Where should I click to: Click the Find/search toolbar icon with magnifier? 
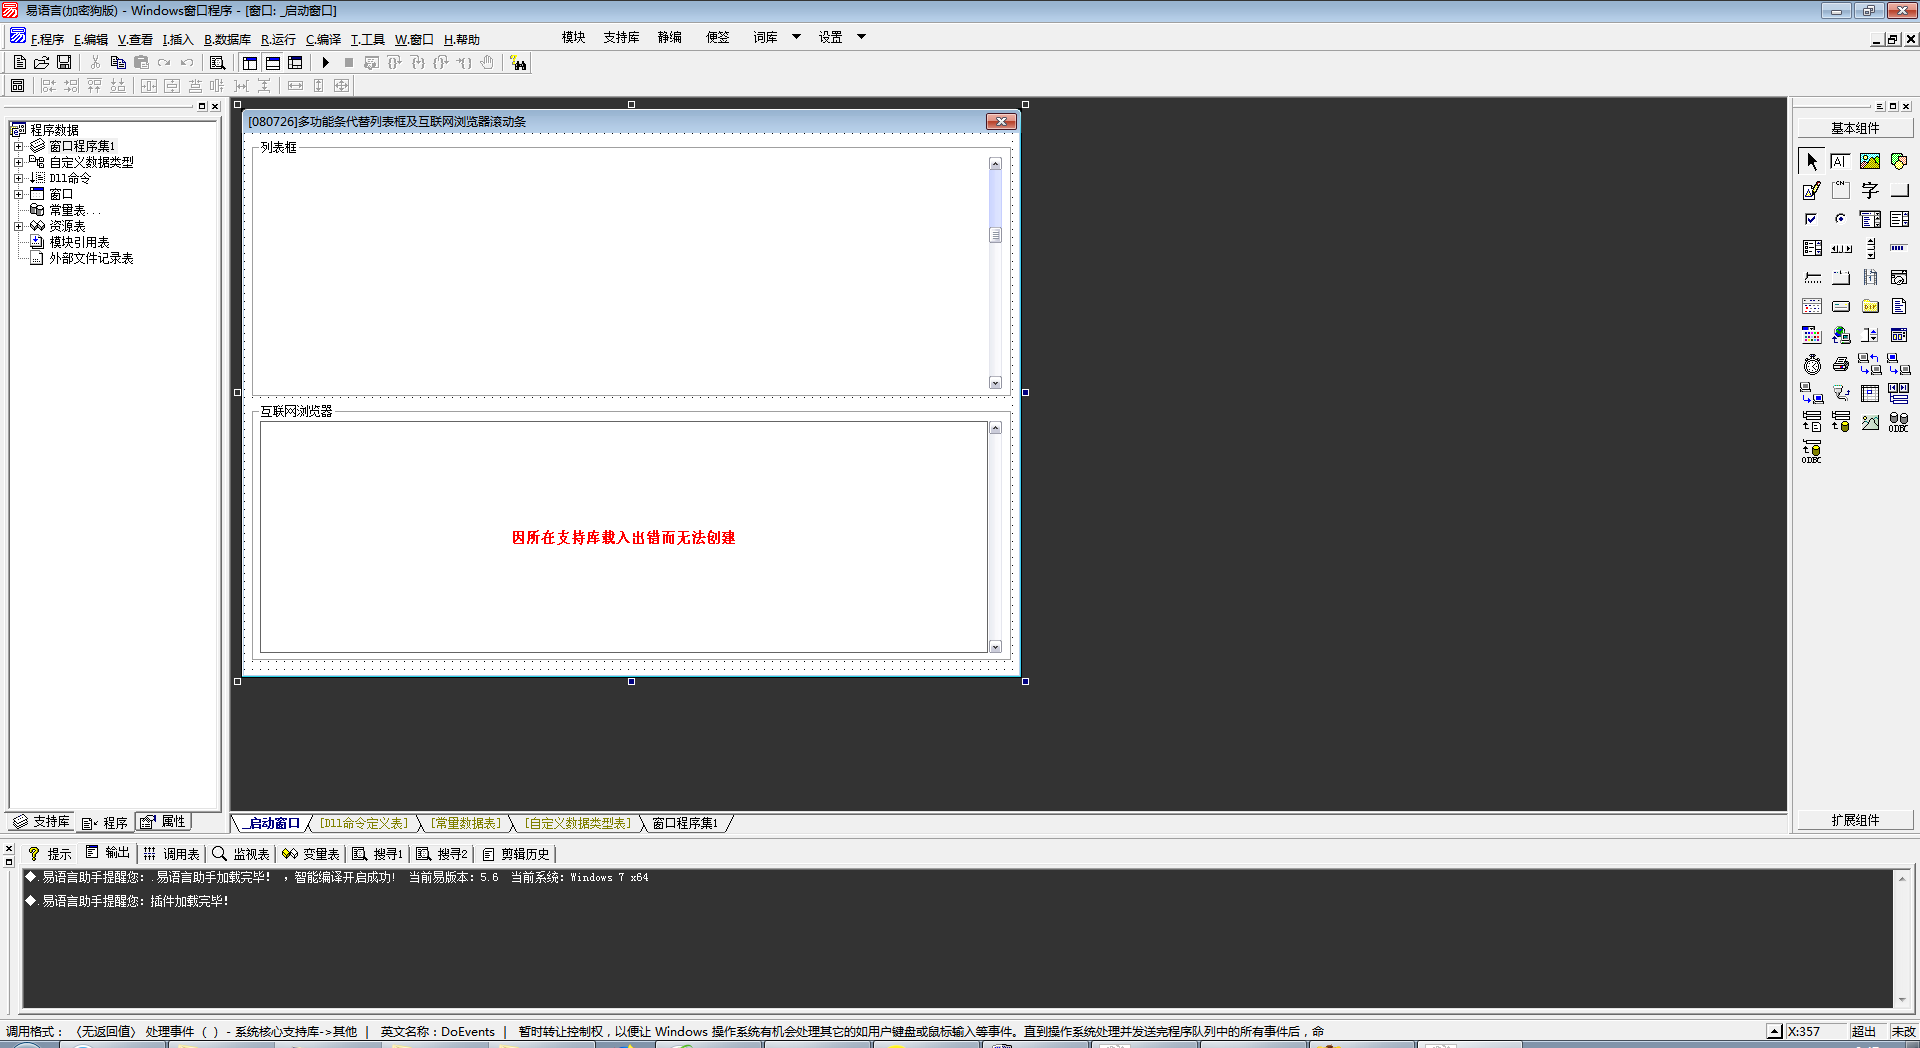coord(217,62)
